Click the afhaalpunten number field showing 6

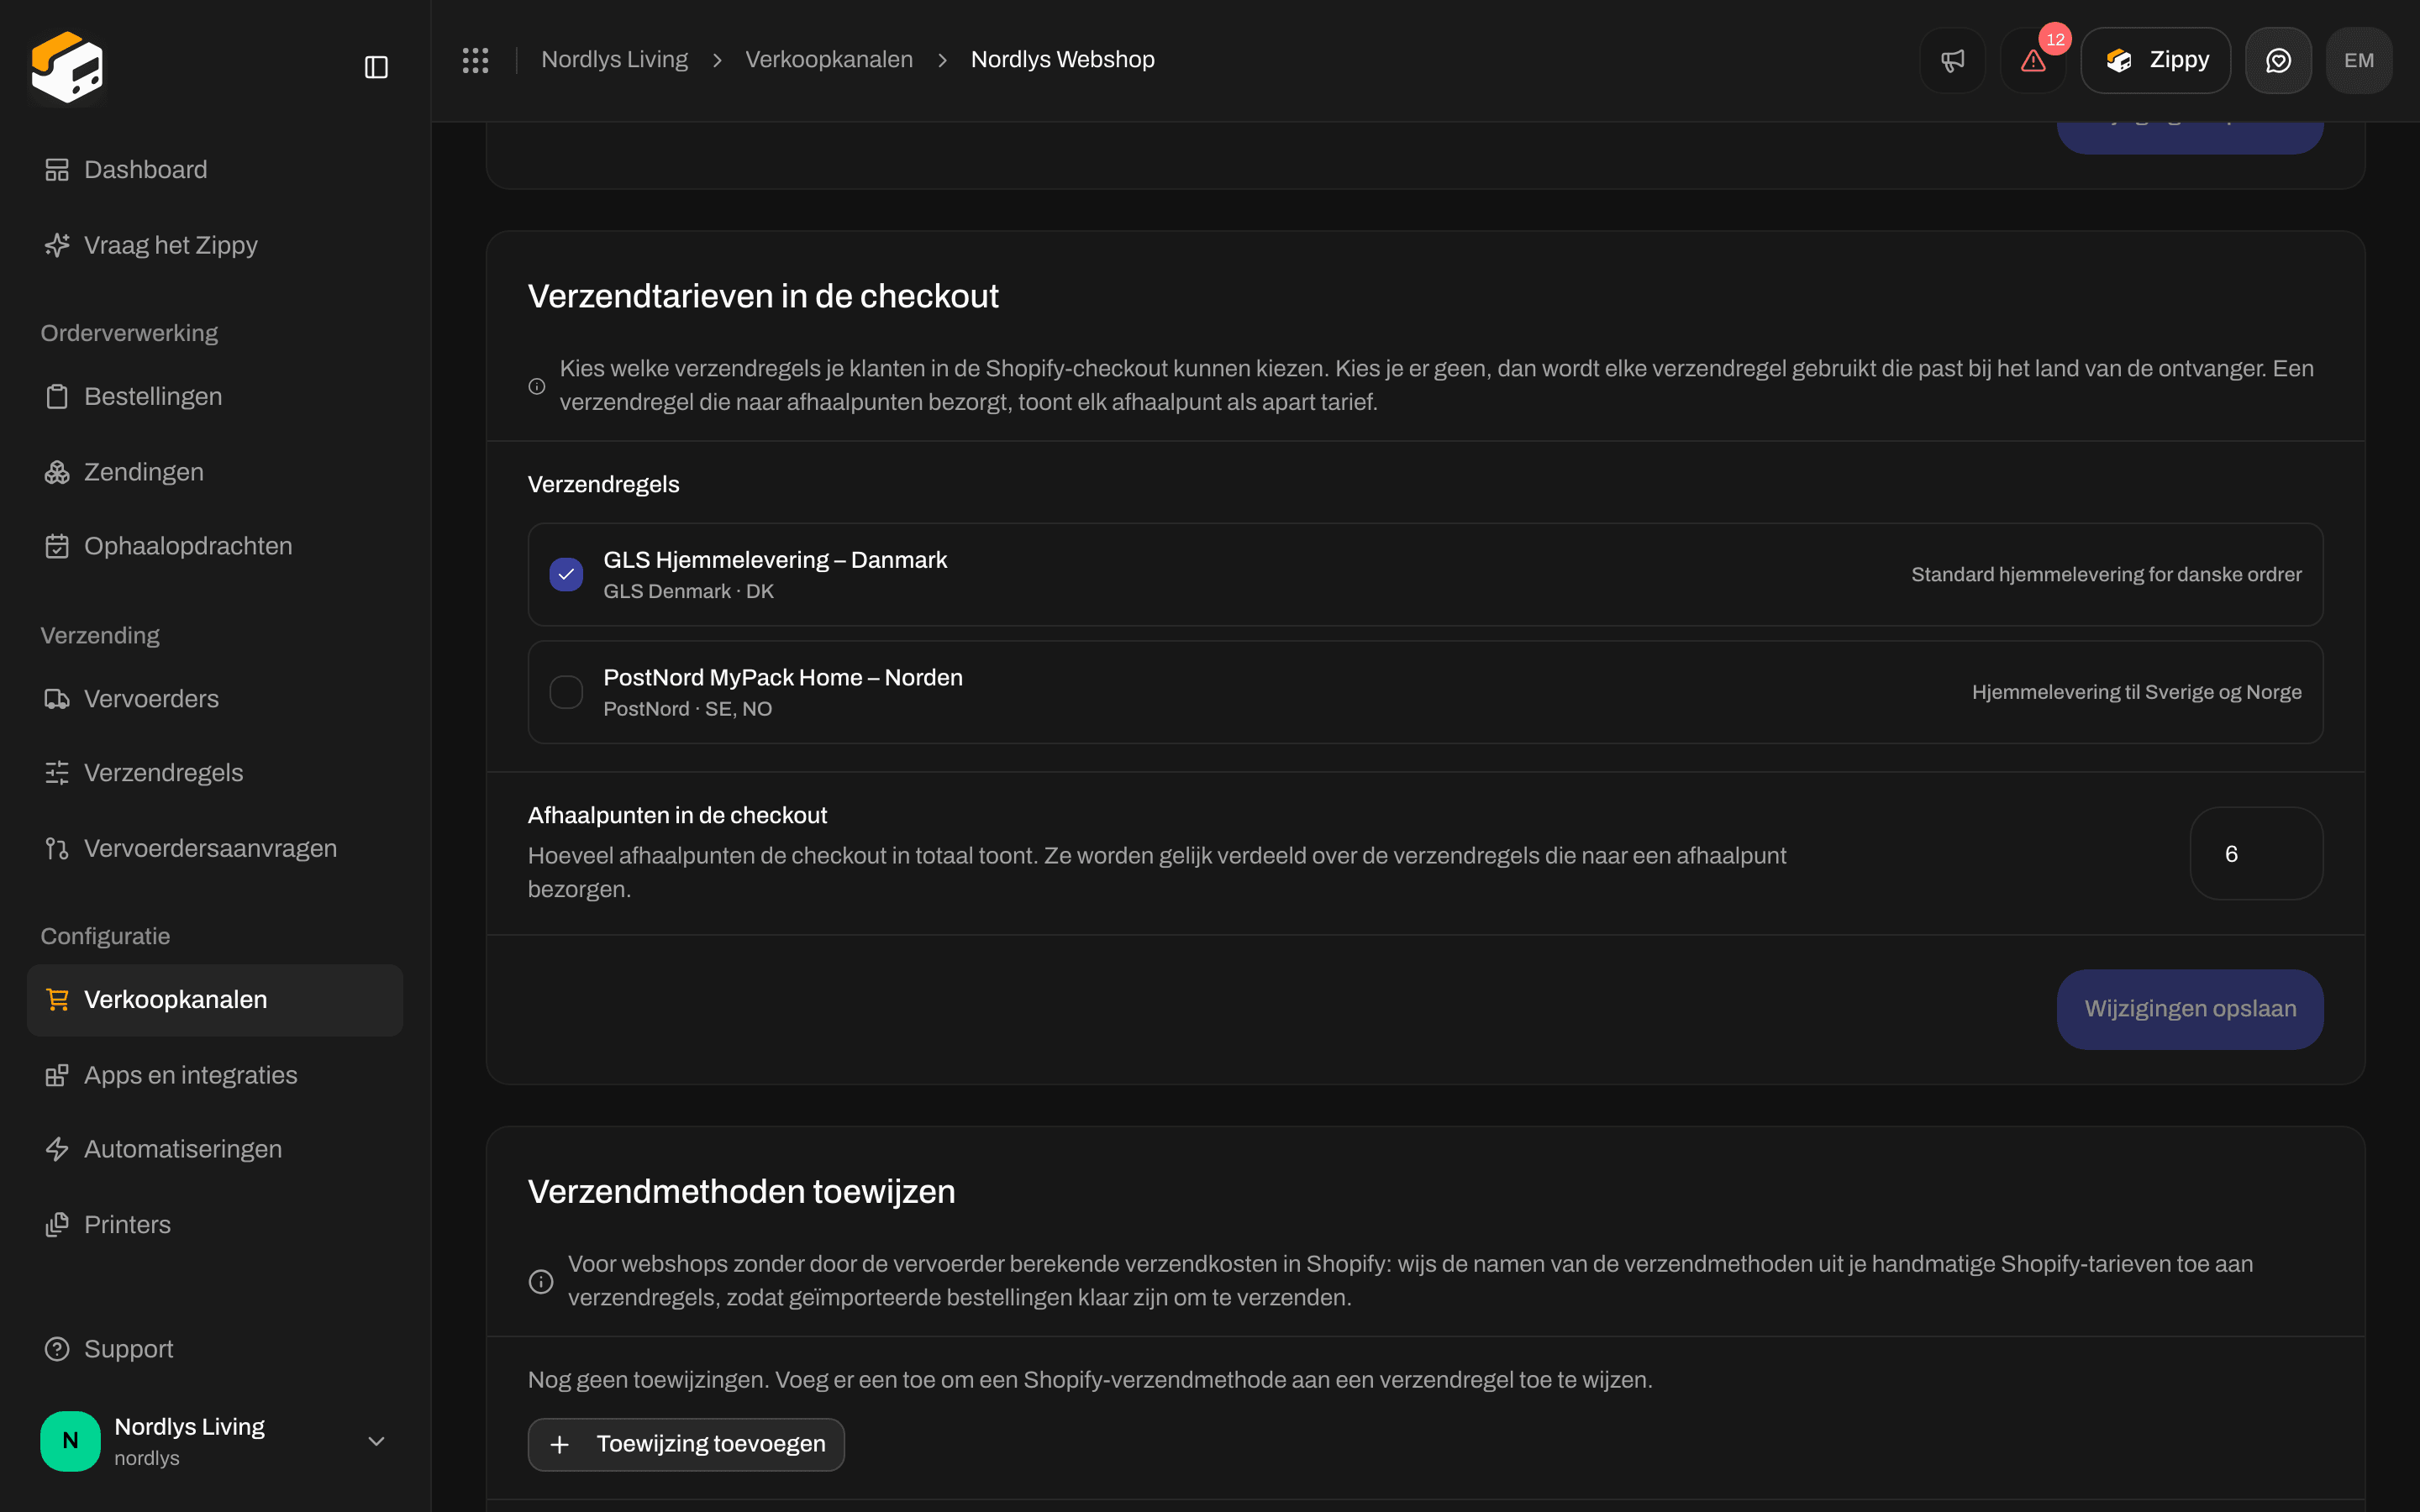click(2256, 854)
